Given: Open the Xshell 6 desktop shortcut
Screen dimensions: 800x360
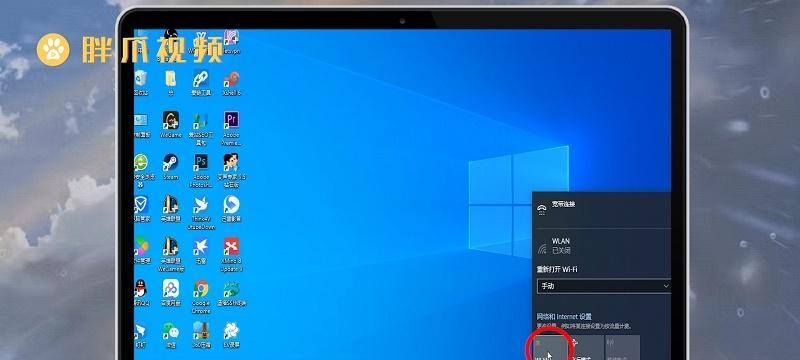Looking at the screenshot, I should (231, 83).
